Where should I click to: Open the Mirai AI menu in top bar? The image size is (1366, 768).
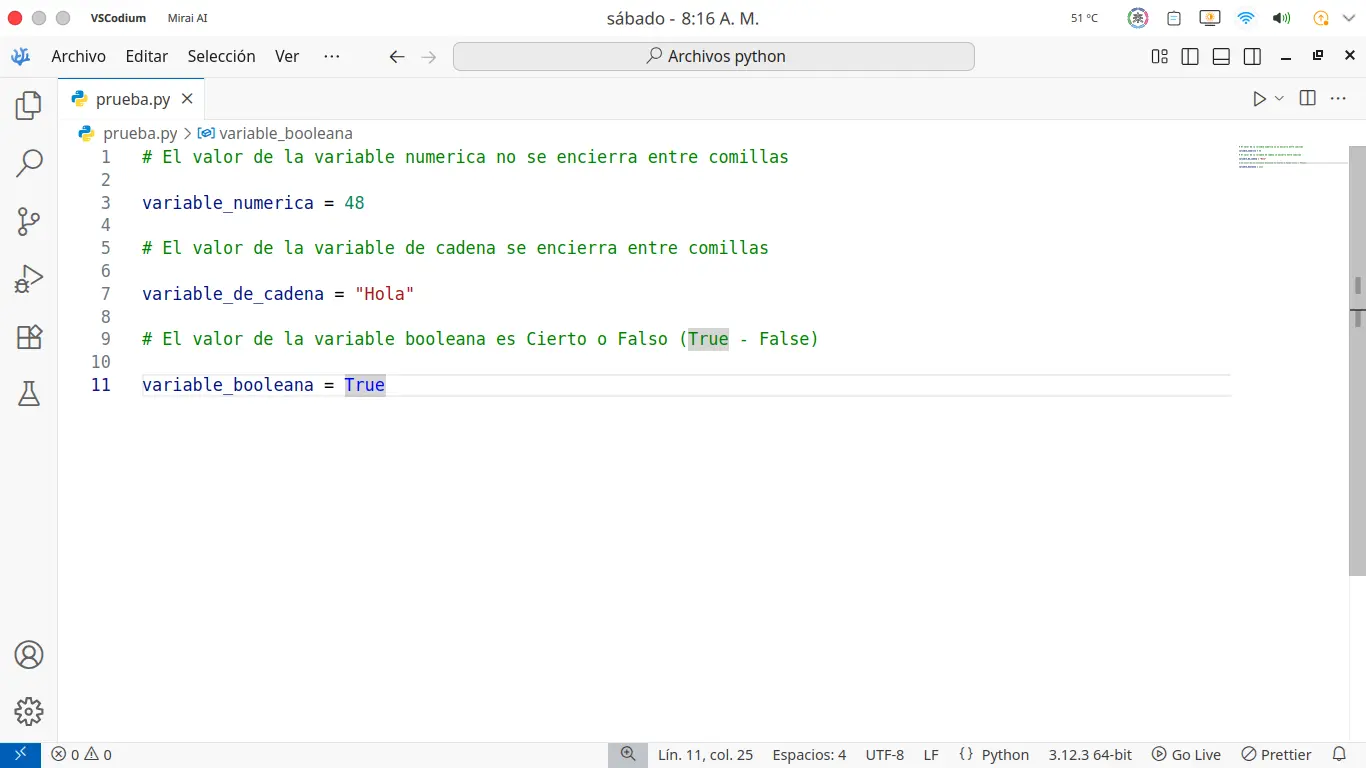point(187,18)
